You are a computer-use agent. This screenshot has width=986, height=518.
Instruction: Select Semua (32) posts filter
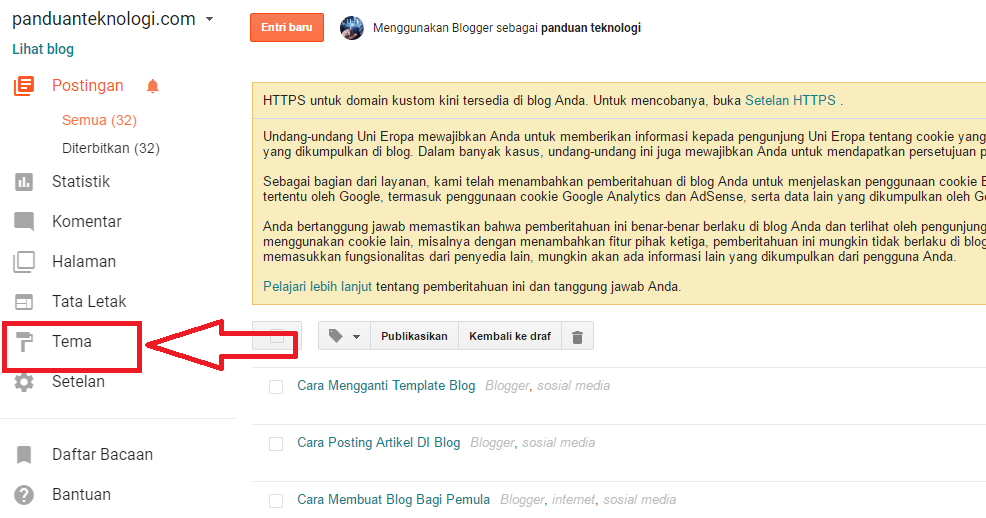[x=99, y=120]
